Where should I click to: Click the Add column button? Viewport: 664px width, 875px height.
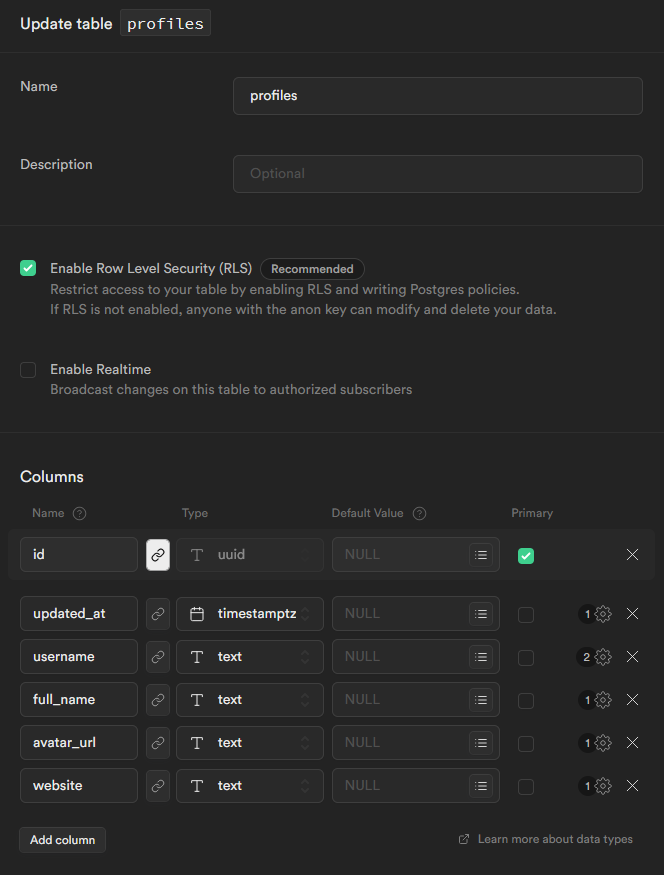coord(62,840)
